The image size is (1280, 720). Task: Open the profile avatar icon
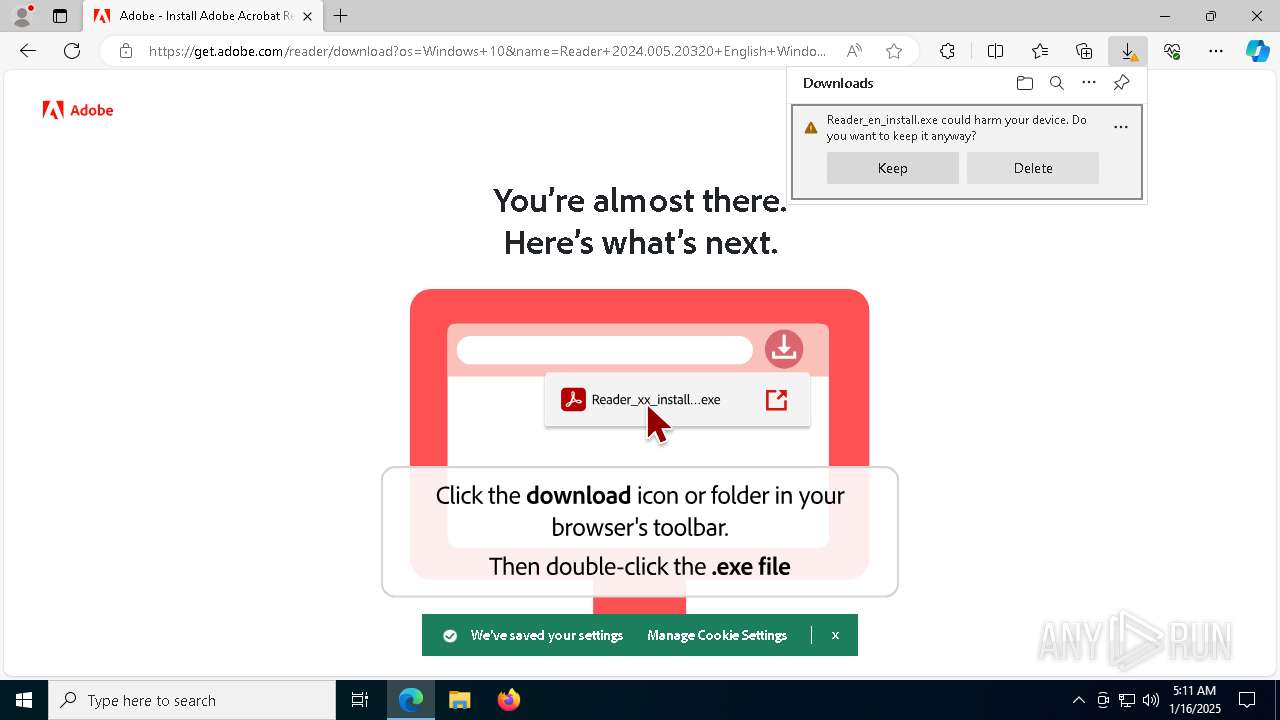[x=22, y=16]
